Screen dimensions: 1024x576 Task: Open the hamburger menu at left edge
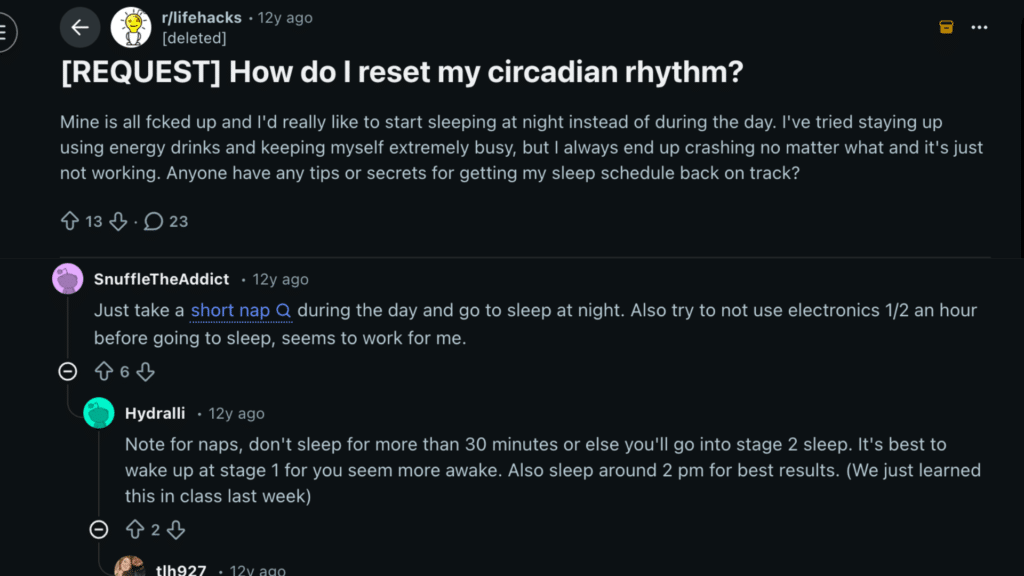click(5, 32)
